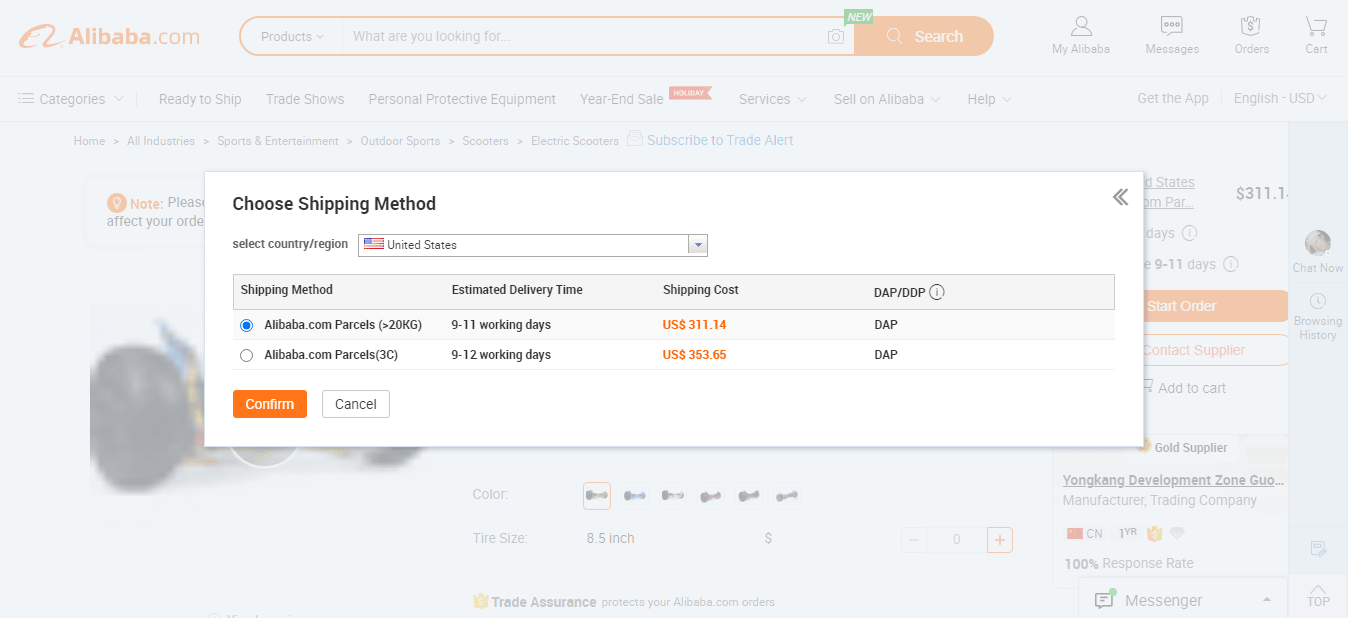Image resolution: width=1348 pixels, height=618 pixels.
Task: Open Personal Protective Equipment menu item
Action: tap(462, 99)
